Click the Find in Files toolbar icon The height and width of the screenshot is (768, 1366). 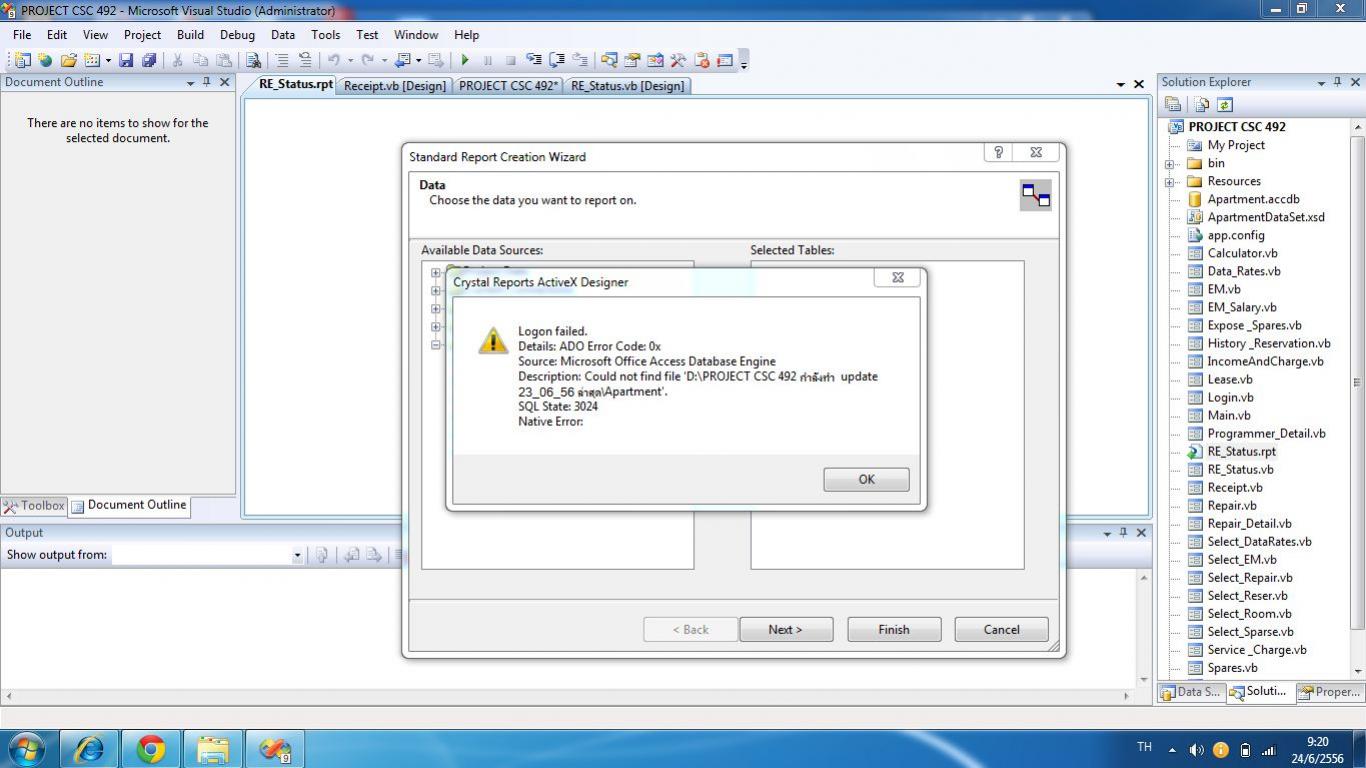(253, 60)
